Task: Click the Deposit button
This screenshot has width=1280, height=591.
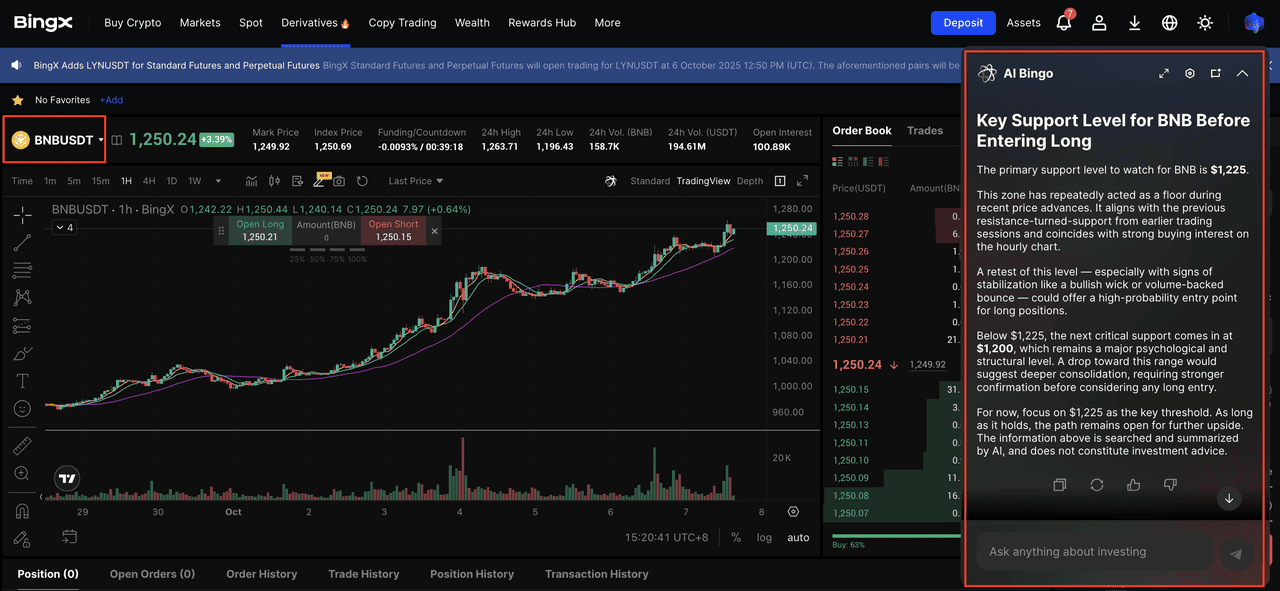Action: 963,22
